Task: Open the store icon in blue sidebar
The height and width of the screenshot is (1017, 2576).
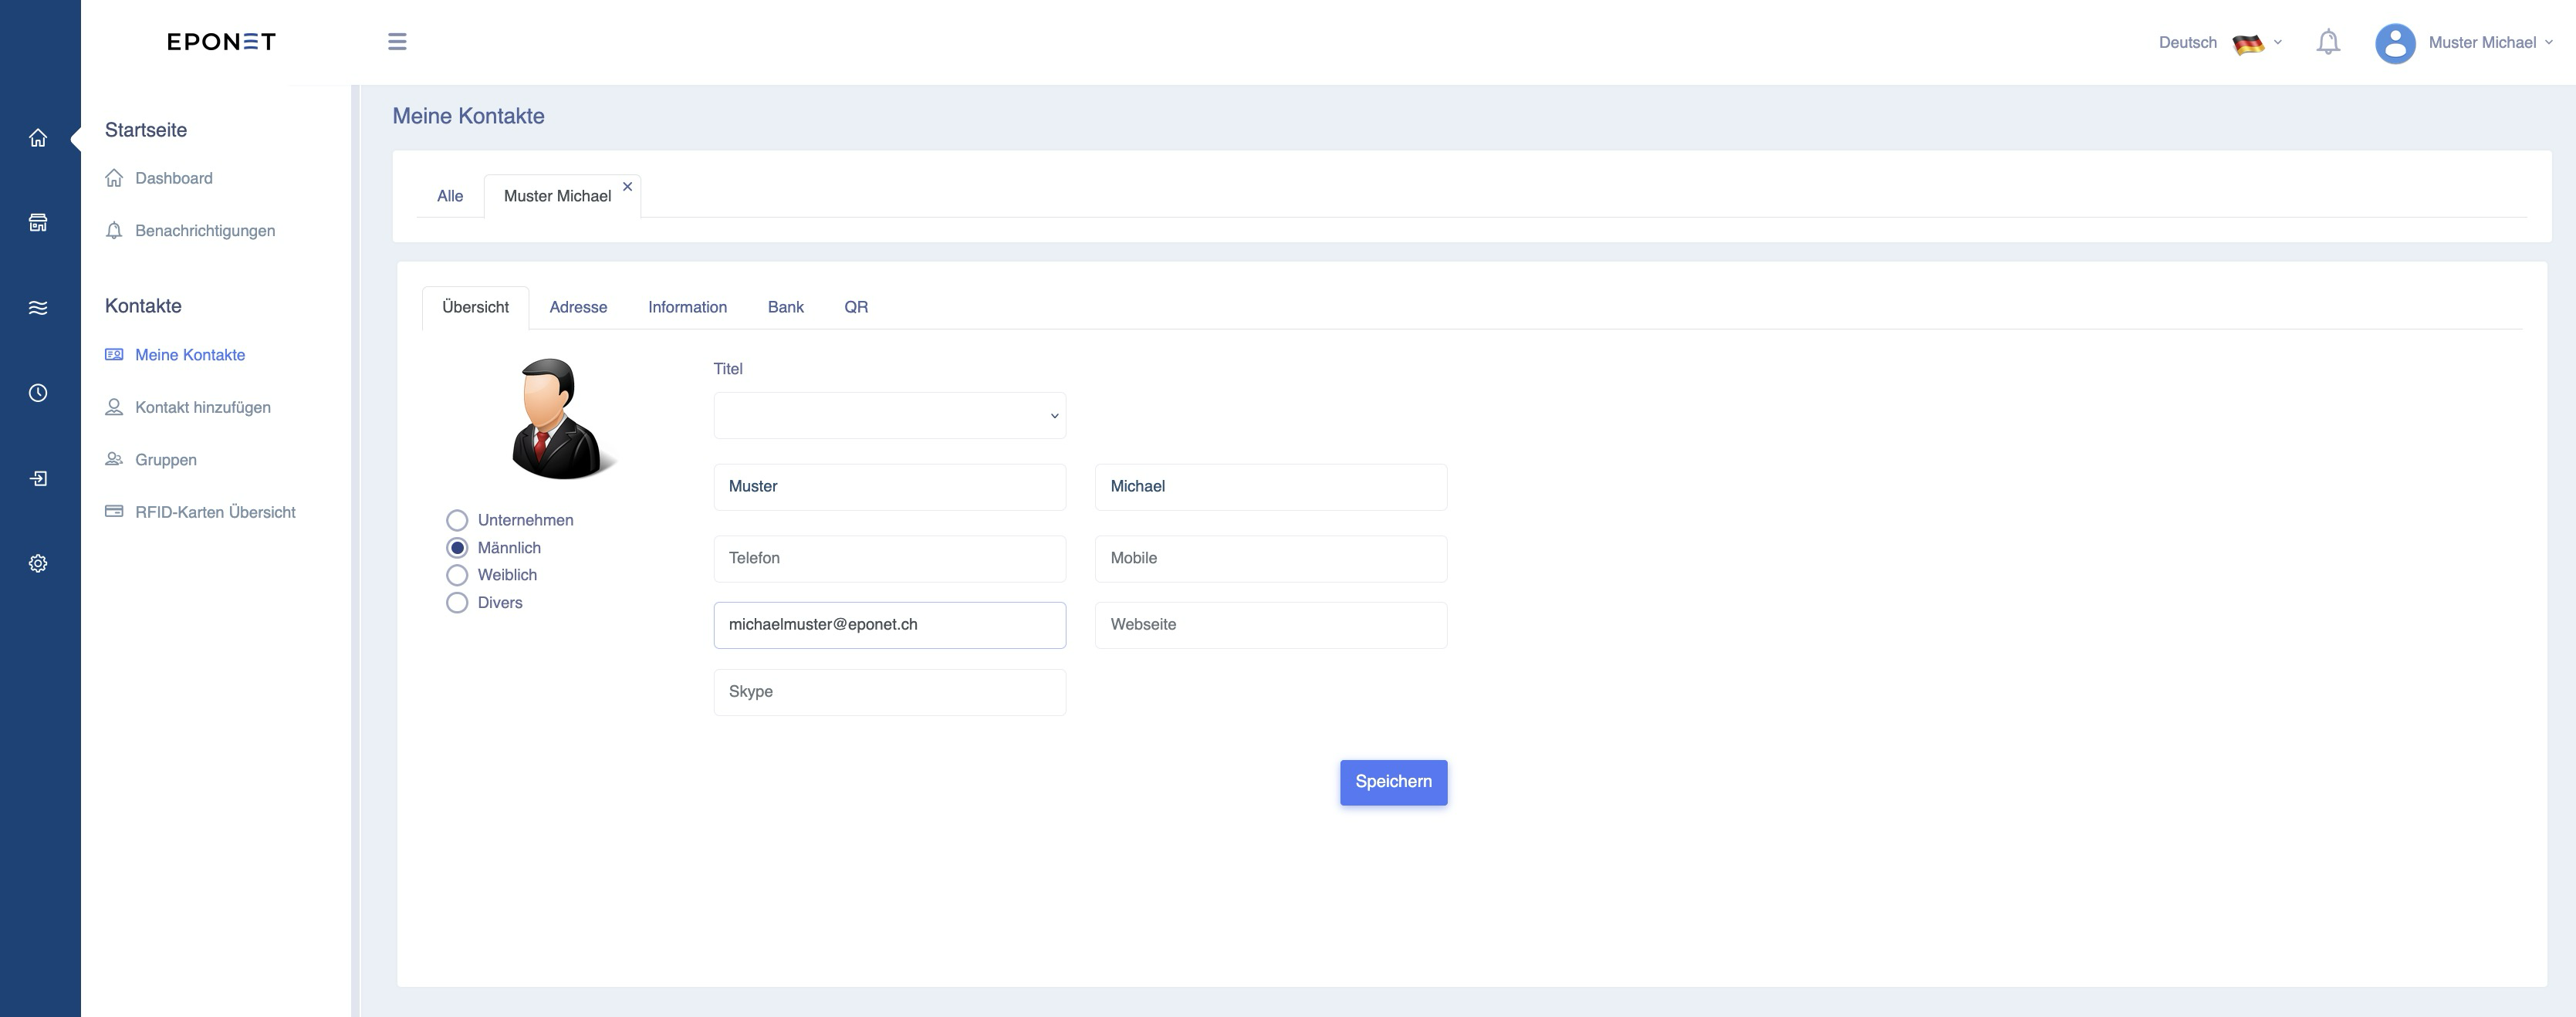Action: click(38, 222)
